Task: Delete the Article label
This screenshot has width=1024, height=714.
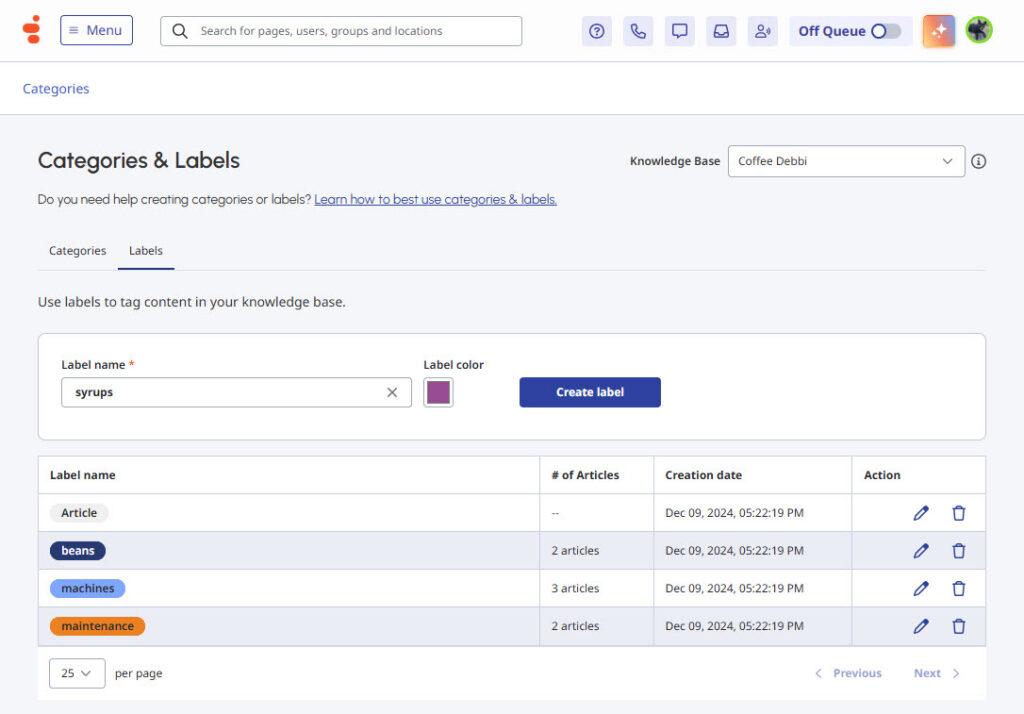Action: tap(959, 513)
